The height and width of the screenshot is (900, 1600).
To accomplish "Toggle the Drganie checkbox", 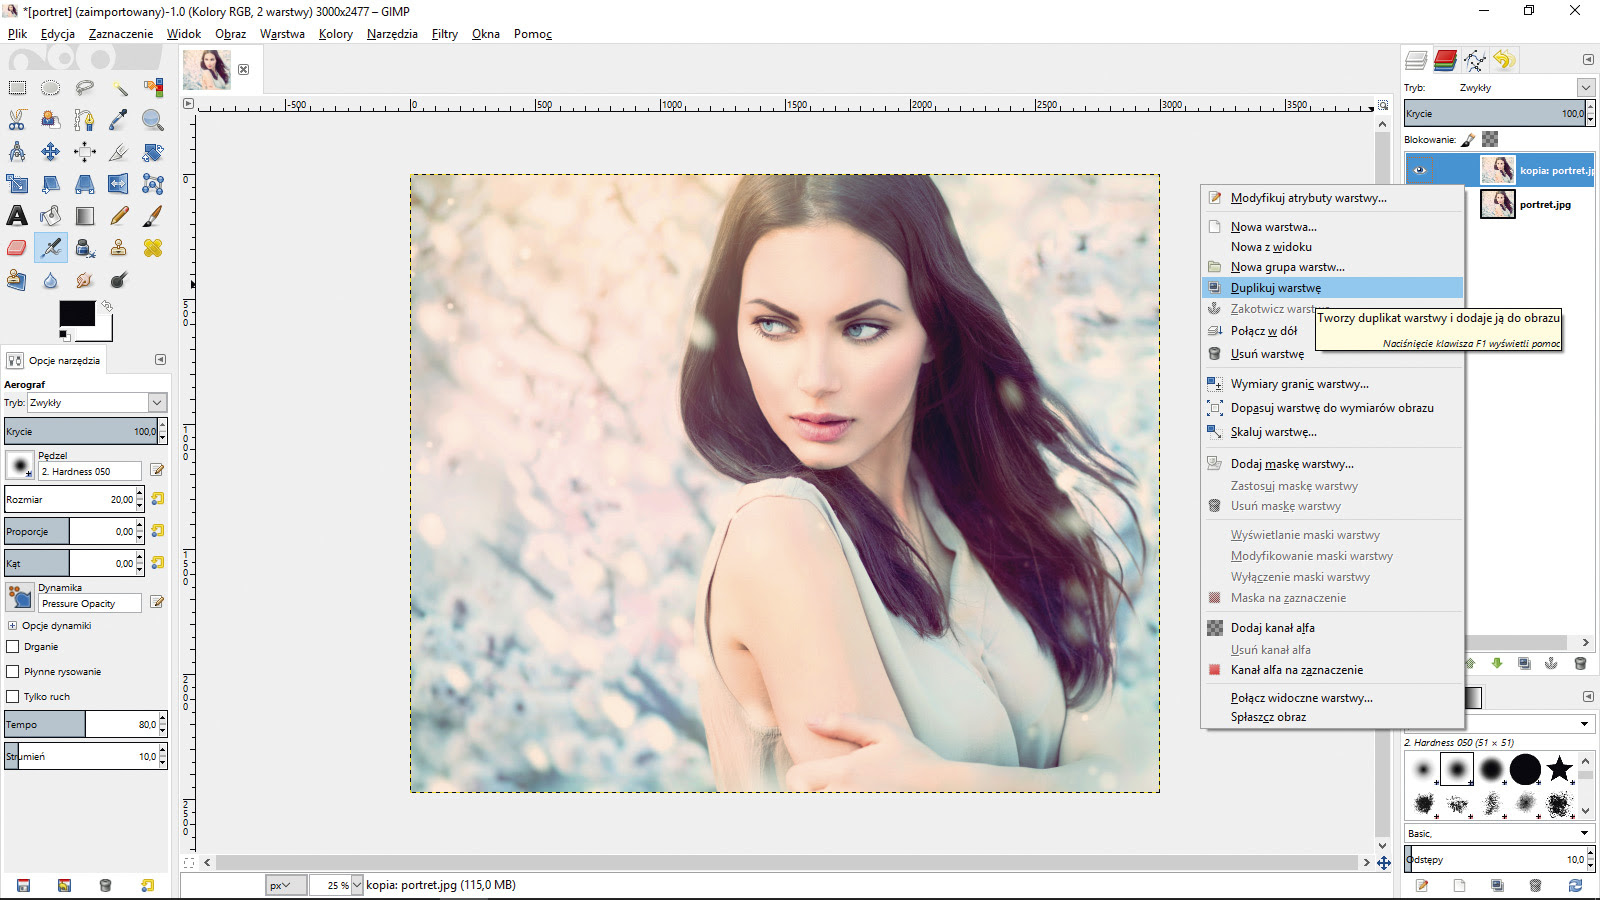I will click(13, 647).
